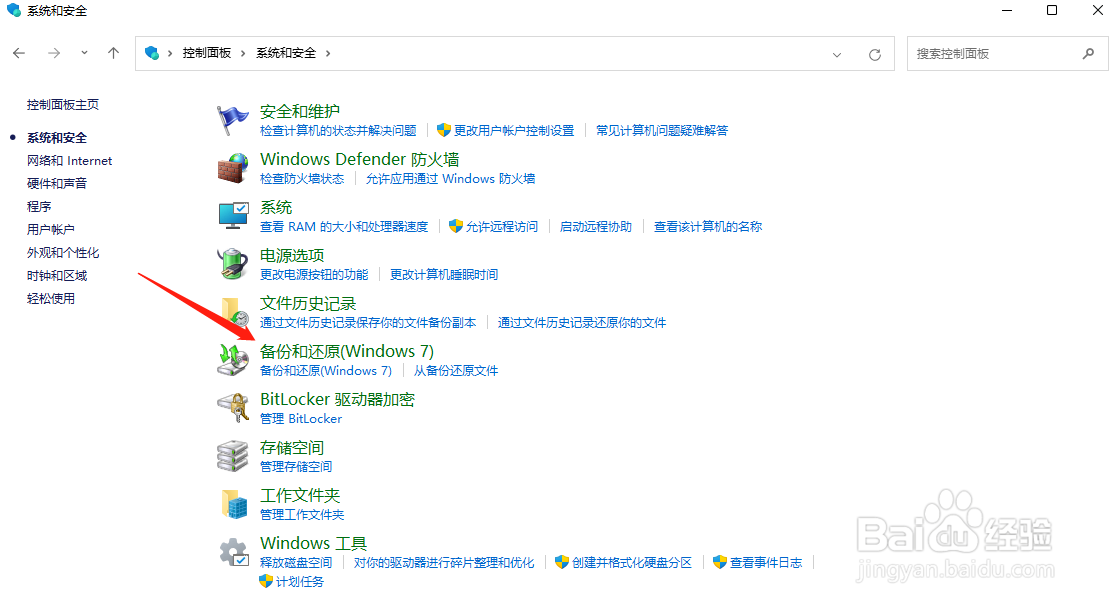Viewport: 1116px width, 608px height.
Task: Click the shield icon in window title bar
Action: click(x=14, y=11)
